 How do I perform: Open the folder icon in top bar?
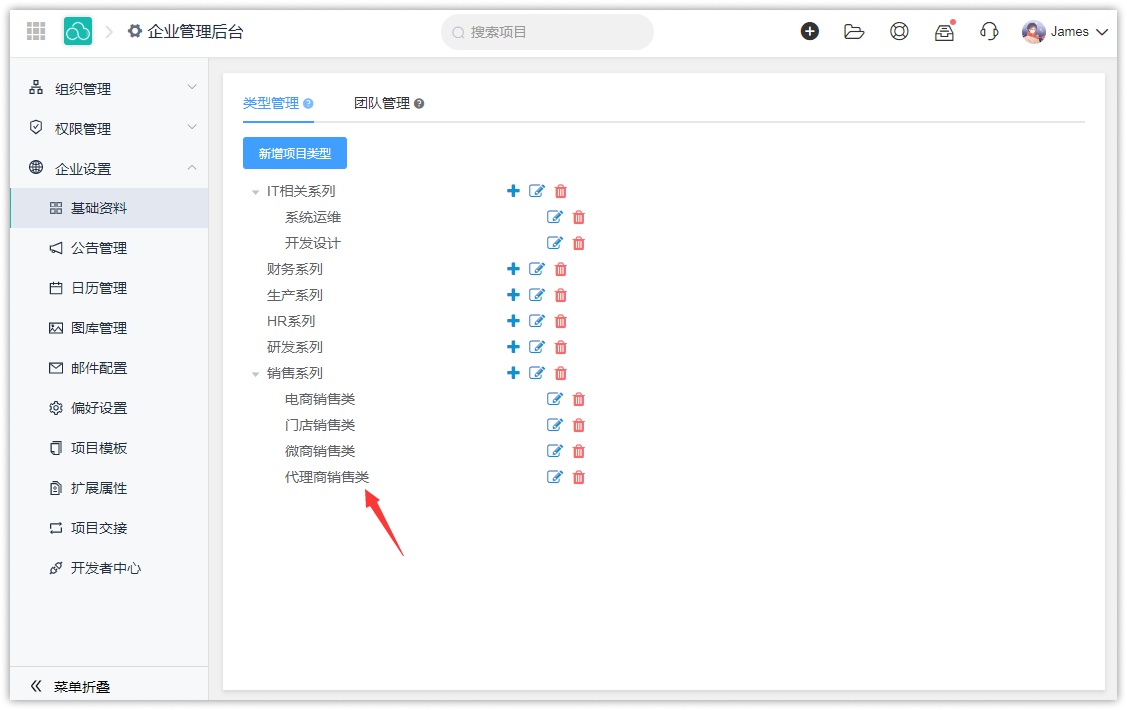(854, 32)
